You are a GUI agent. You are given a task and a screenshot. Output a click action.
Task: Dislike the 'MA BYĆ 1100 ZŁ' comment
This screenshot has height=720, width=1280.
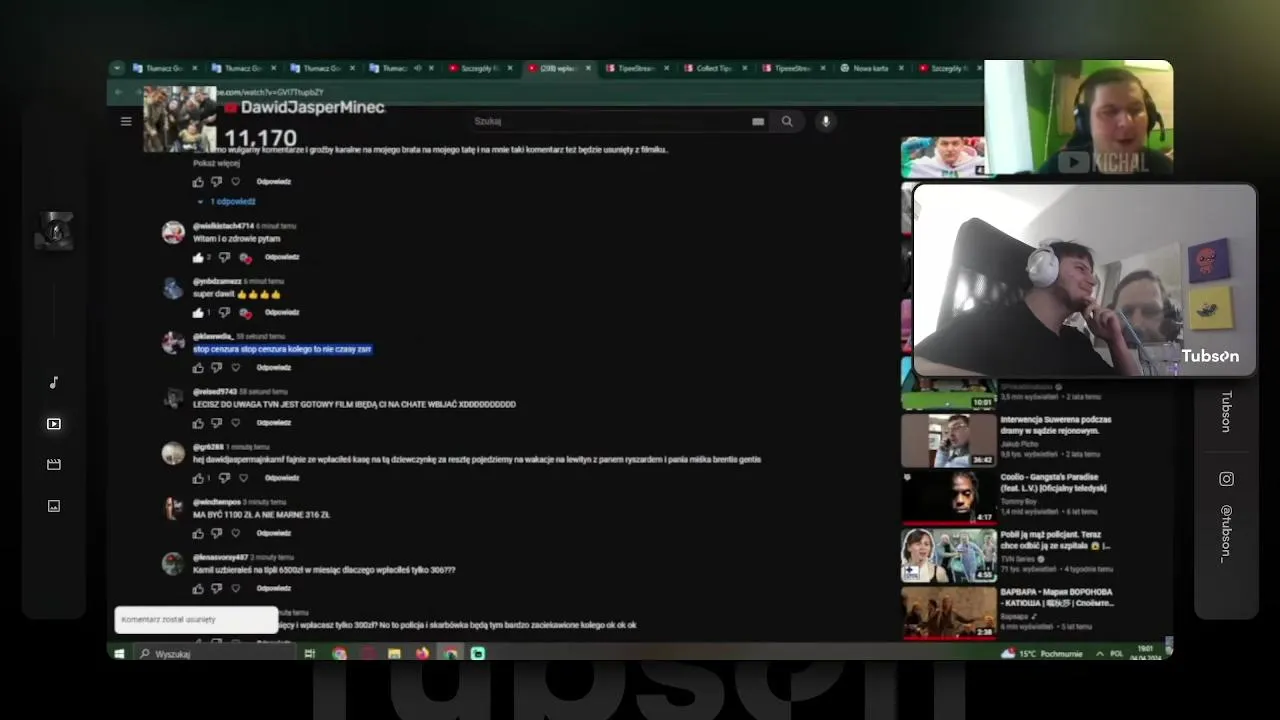[x=216, y=533]
